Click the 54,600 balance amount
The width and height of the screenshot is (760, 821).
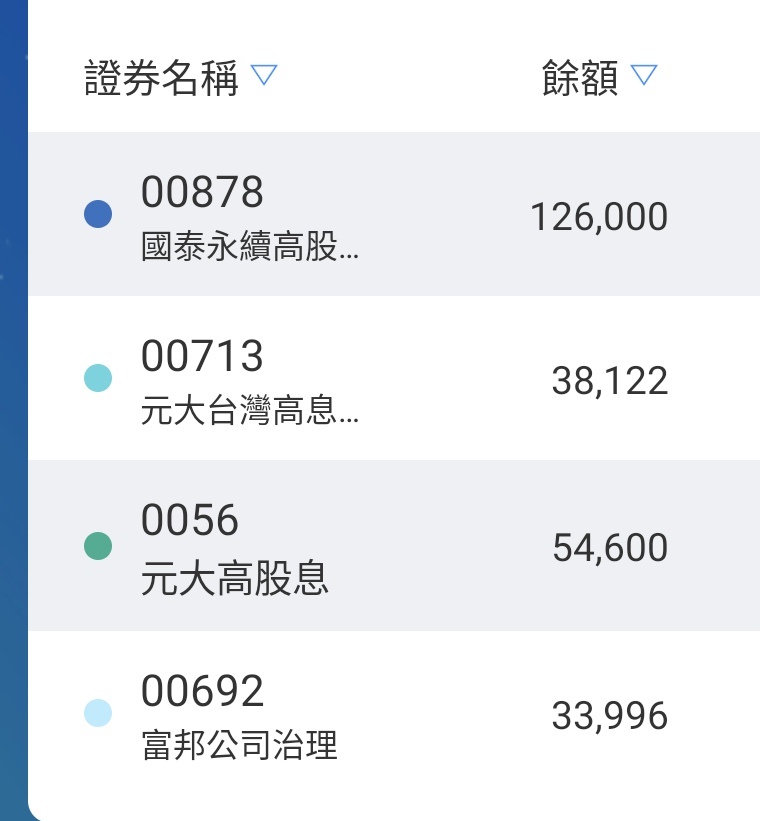click(x=610, y=548)
